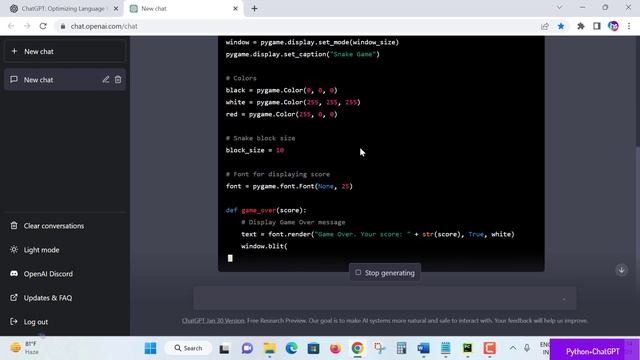Open the New chat conversation entry

click(64, 80)
